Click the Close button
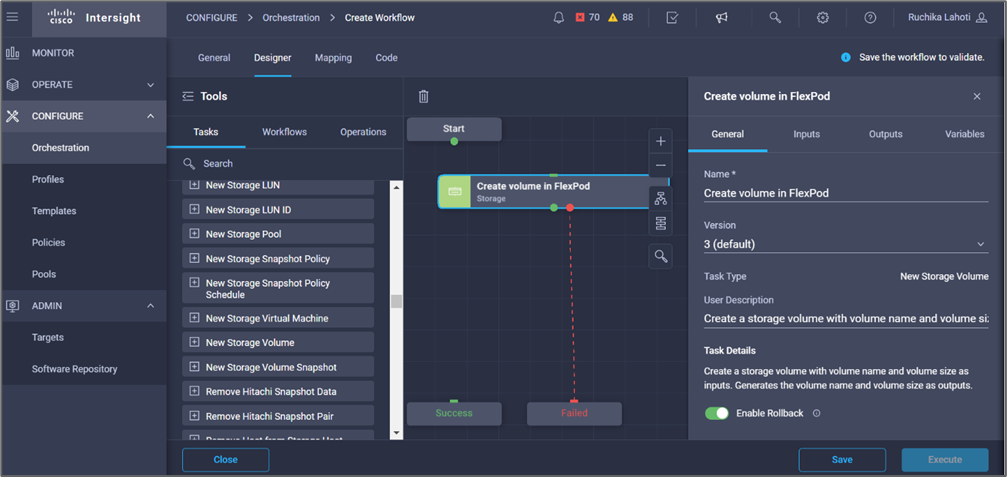The image size is (1007, 477). pyautogui.click(x=225, y=460)
